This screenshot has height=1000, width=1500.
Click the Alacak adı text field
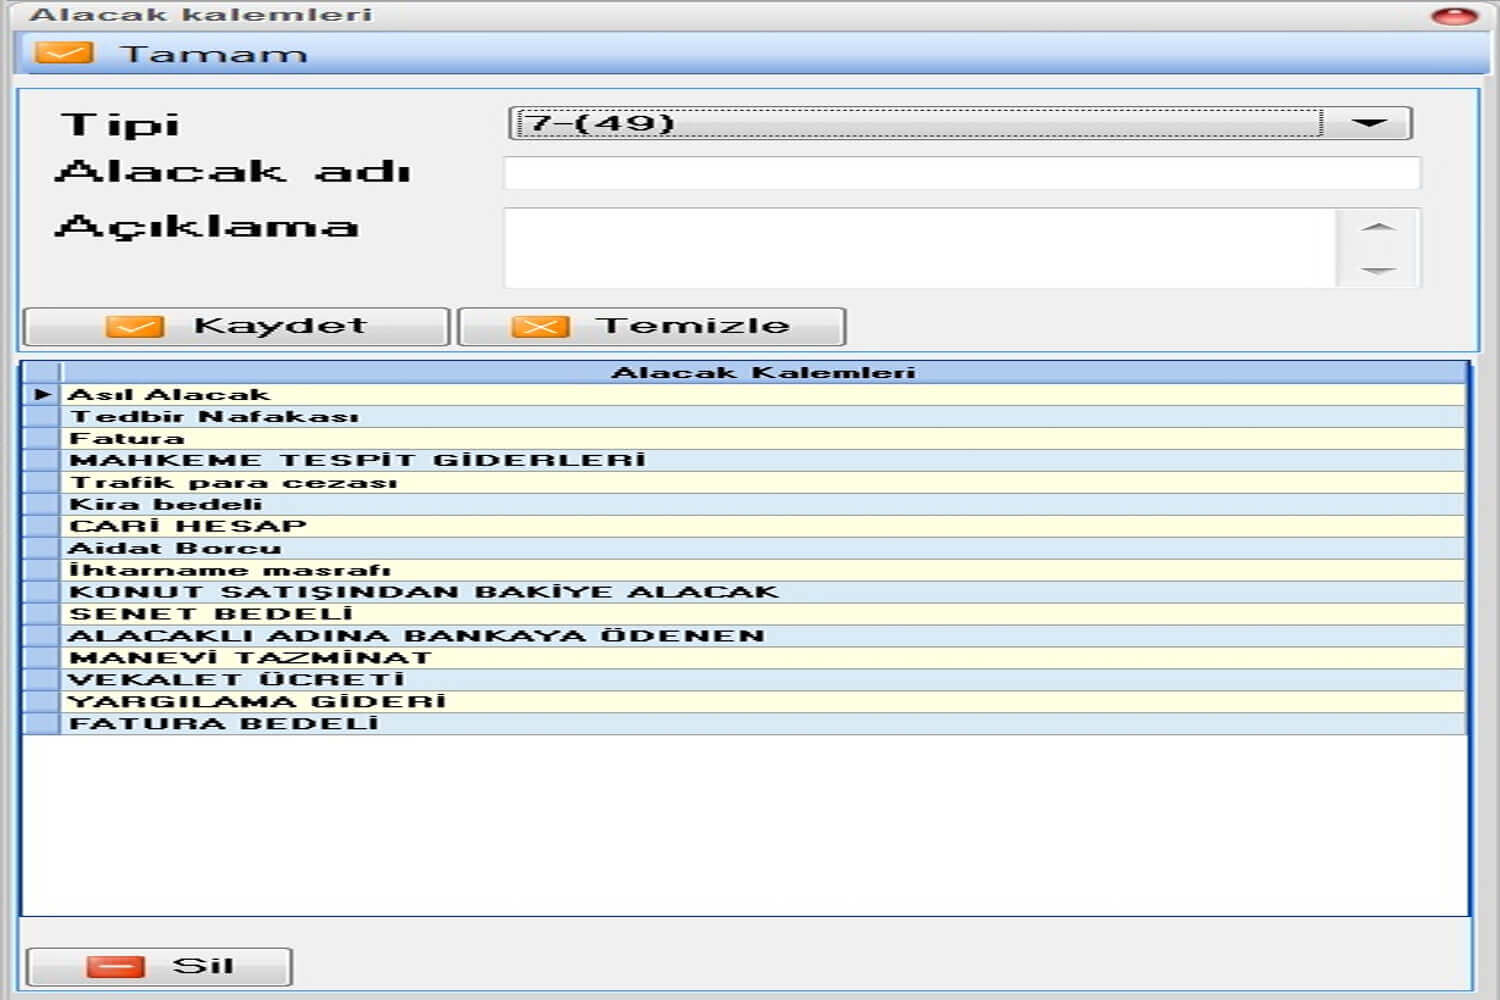coord(961,173)
